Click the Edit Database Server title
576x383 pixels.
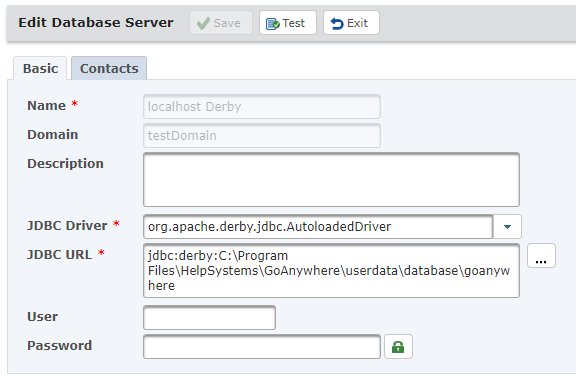96,23
